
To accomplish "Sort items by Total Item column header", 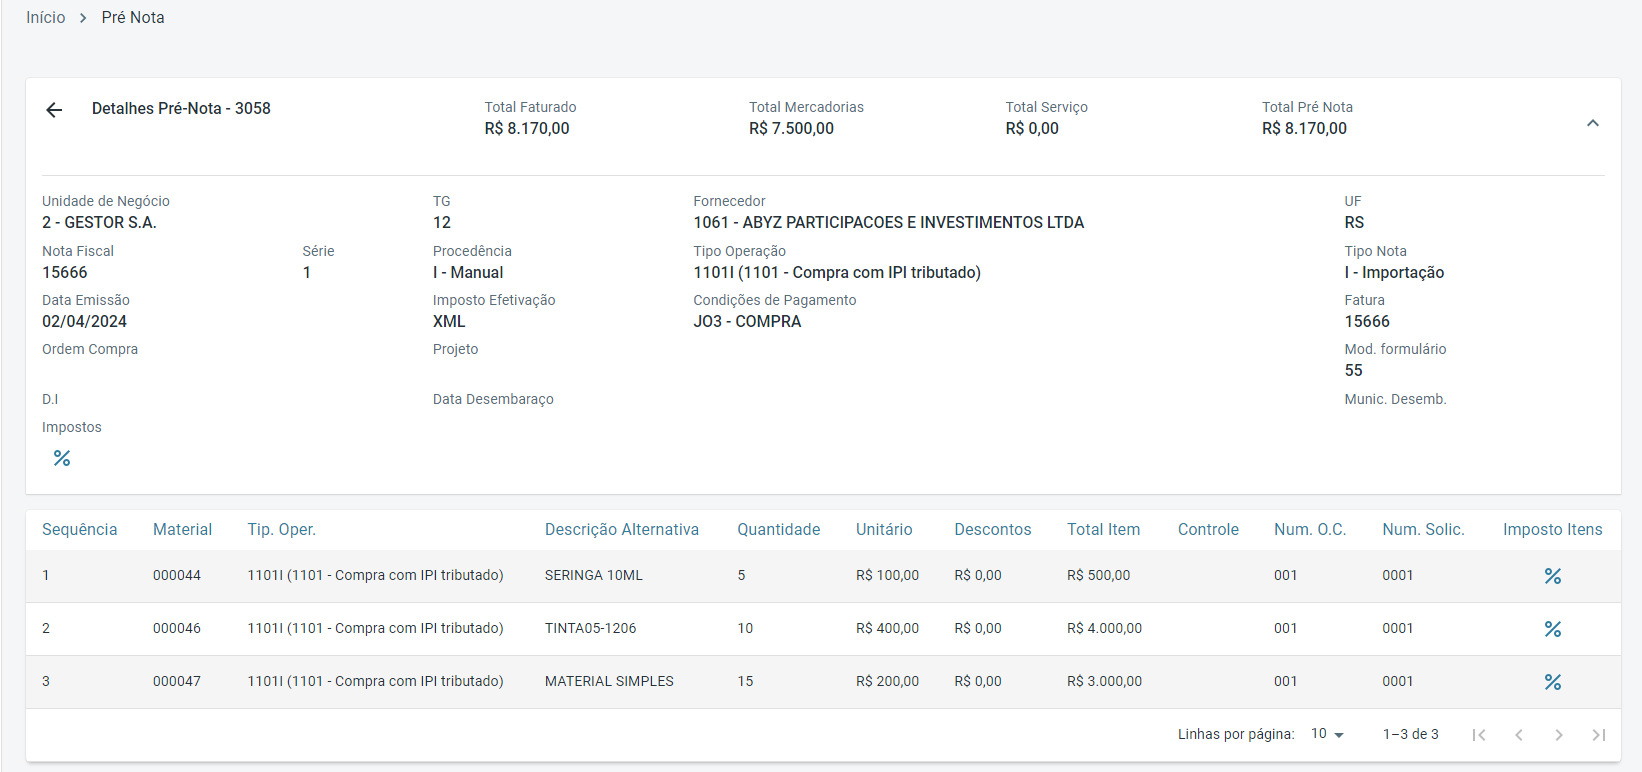I will (x=1103, y=530).
